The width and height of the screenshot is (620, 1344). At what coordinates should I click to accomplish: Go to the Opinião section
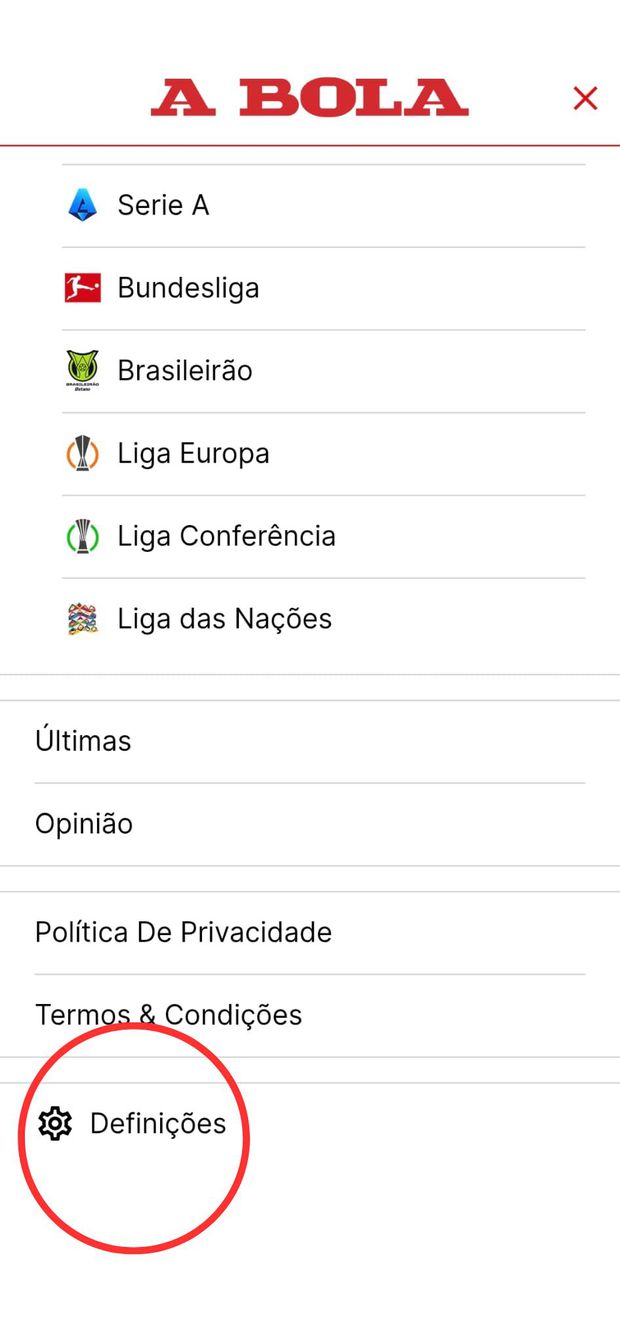tap(84, 824)
